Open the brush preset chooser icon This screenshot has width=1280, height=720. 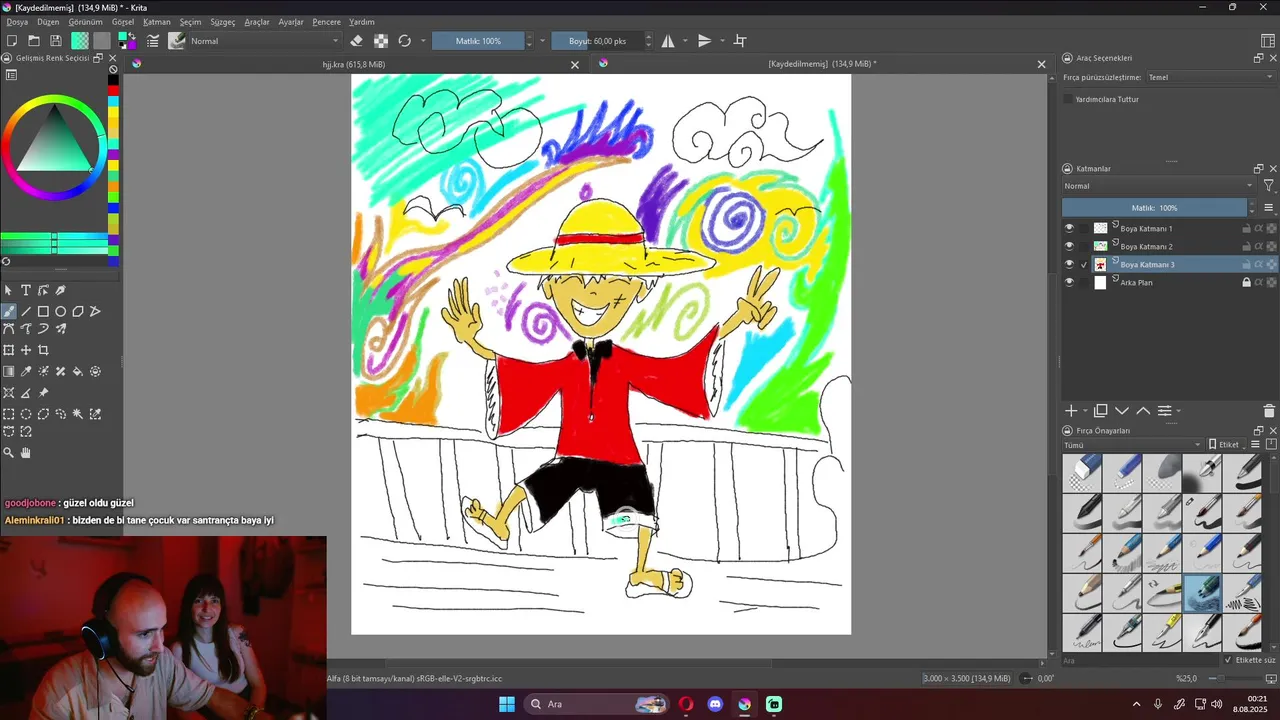(177, 41)
